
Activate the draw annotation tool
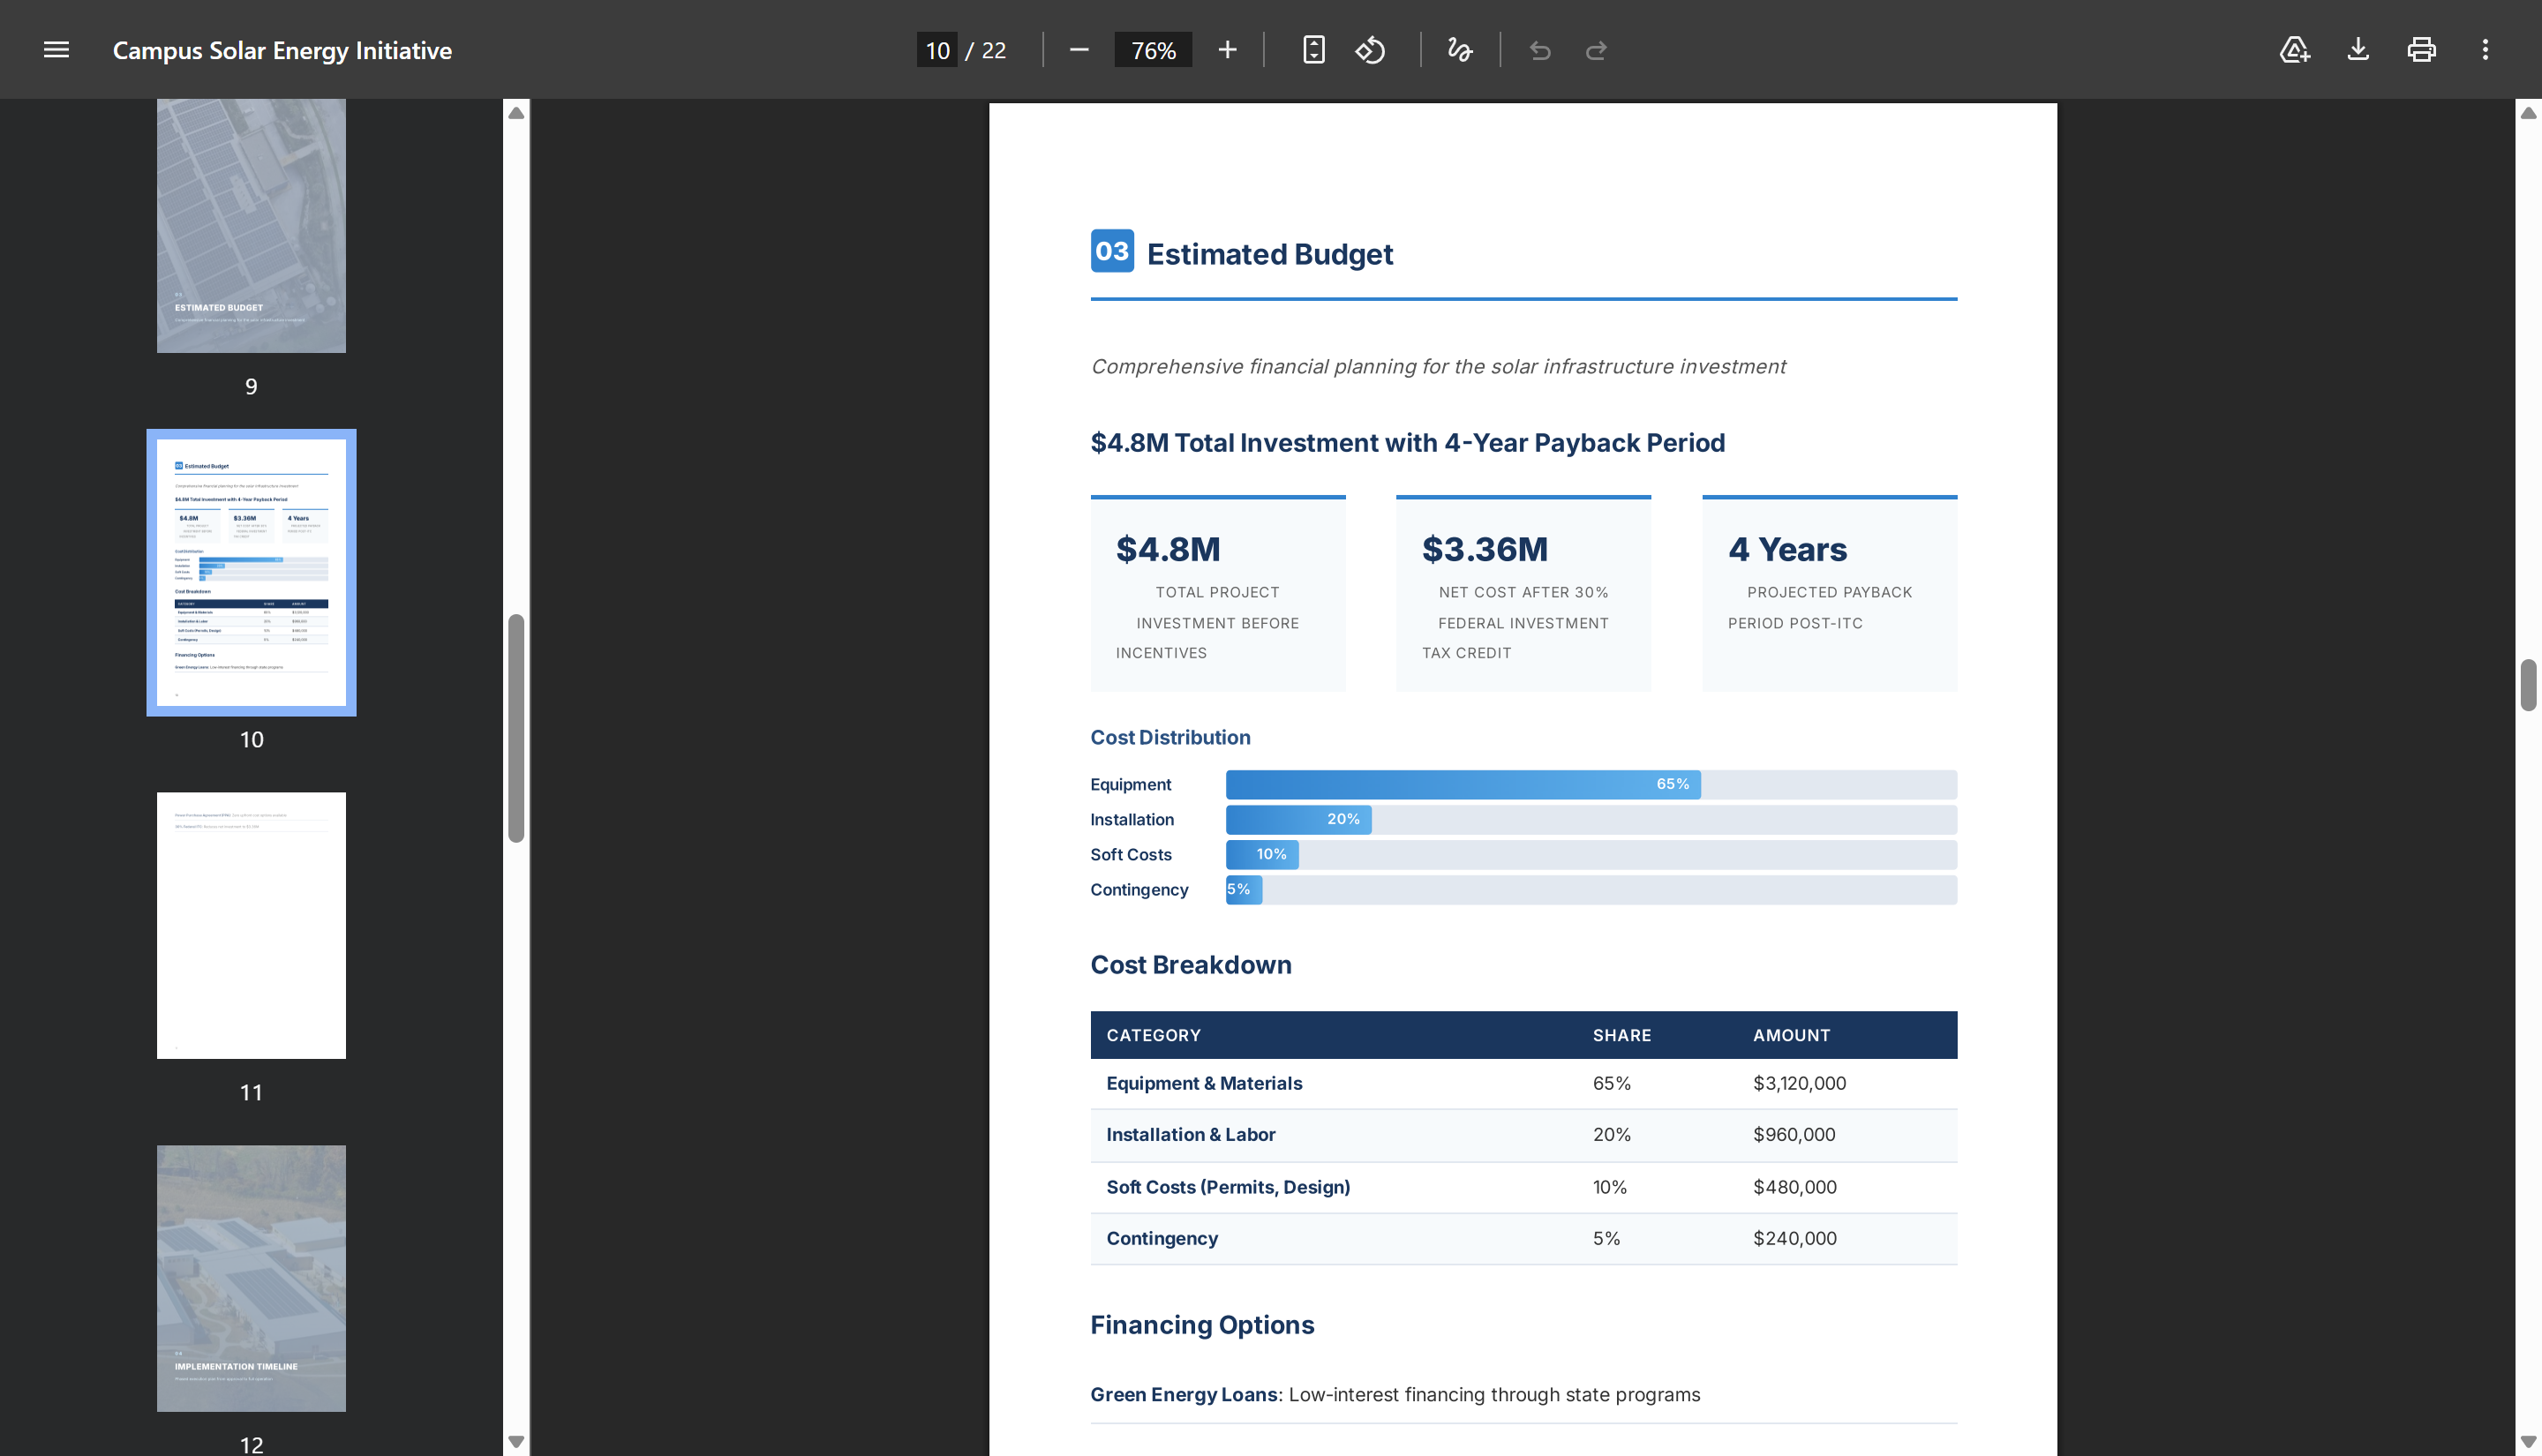(x=1459, y=50)
